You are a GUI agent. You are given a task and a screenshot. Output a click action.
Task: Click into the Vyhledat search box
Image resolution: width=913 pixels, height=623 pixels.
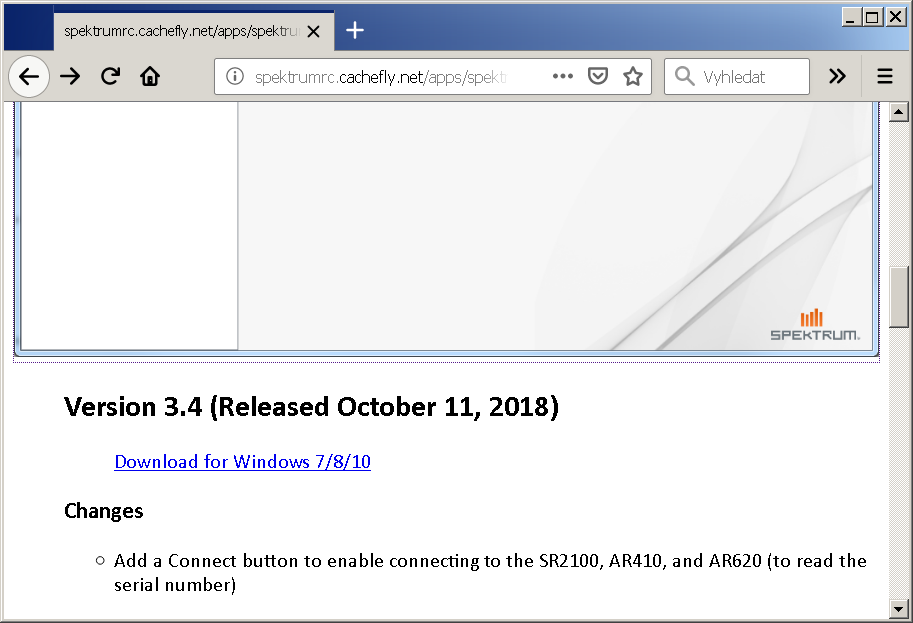click(750, 77)
